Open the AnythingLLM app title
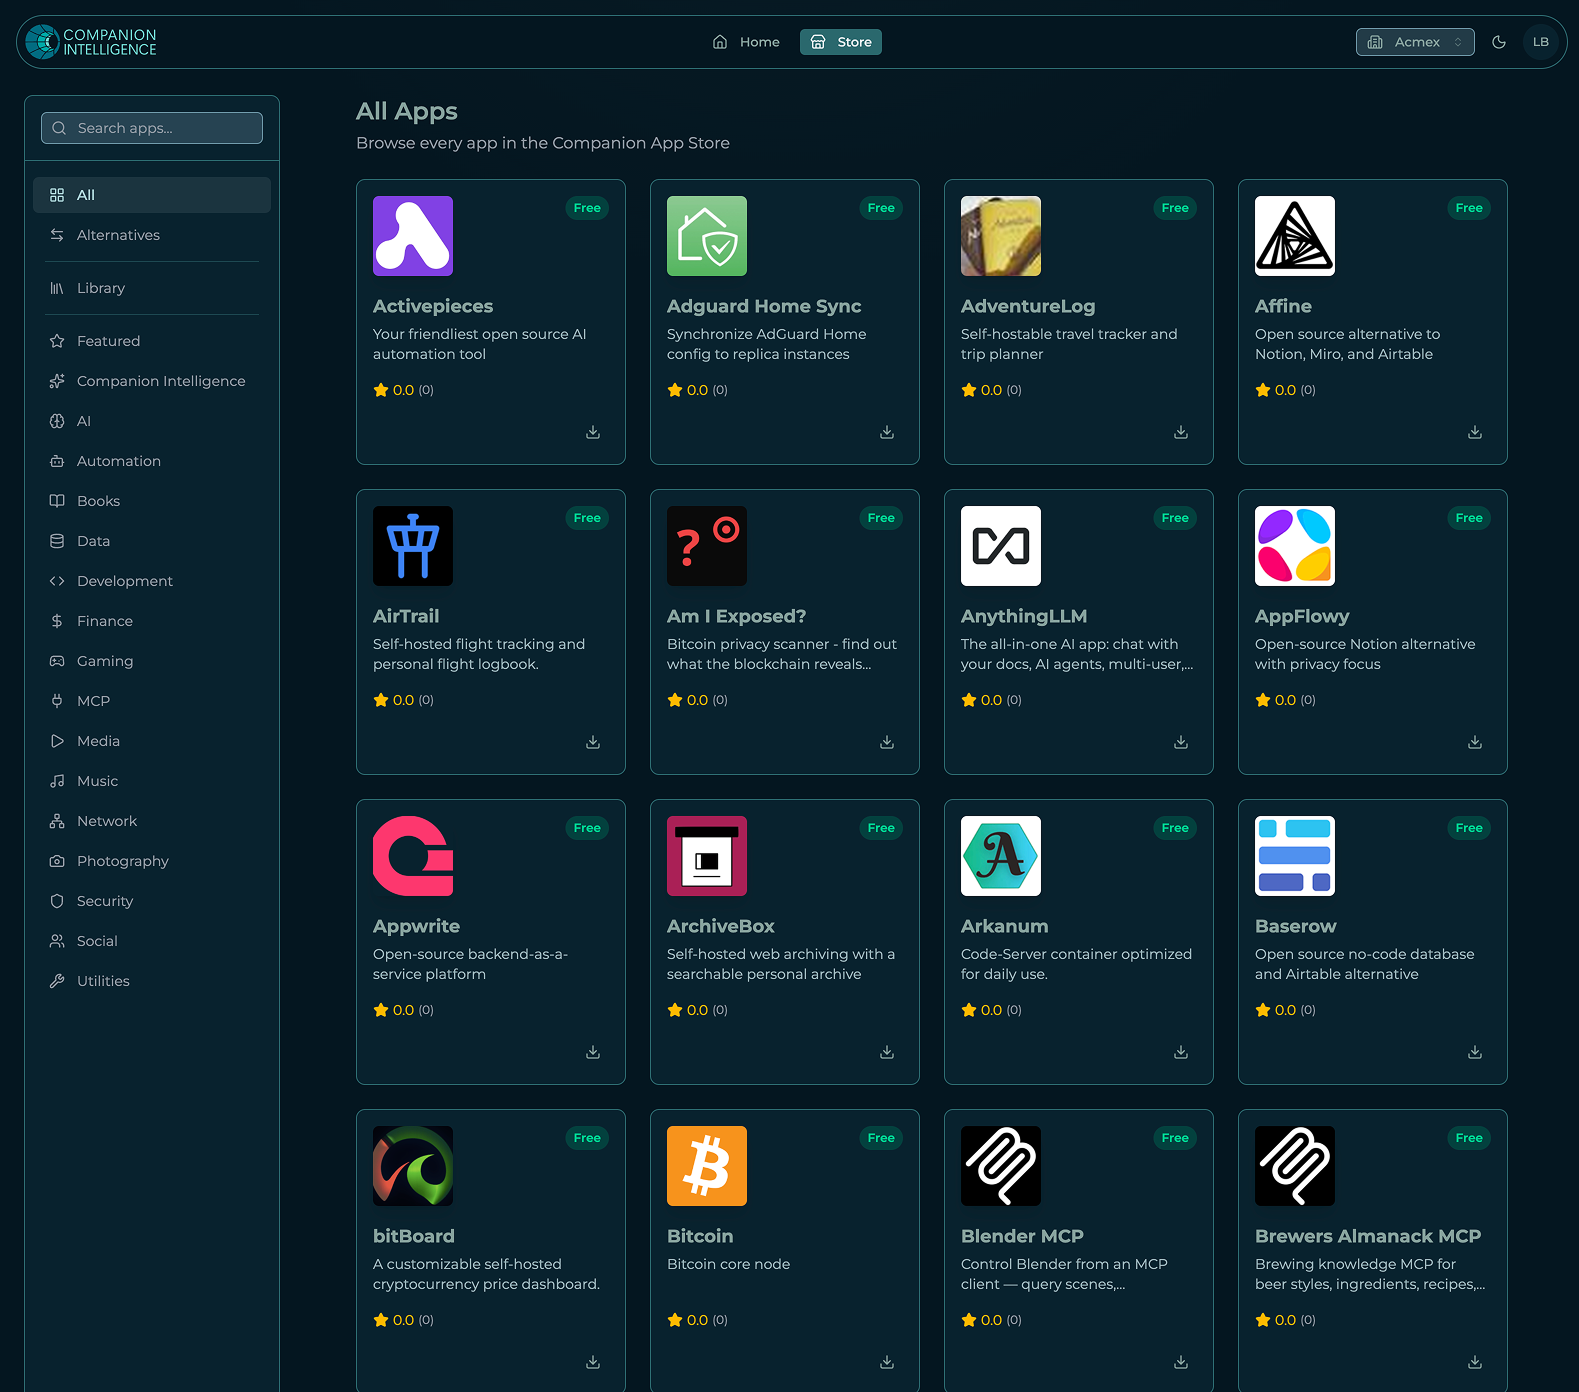Viewport: 1579px width, 1392px height. pos(1024,616)
